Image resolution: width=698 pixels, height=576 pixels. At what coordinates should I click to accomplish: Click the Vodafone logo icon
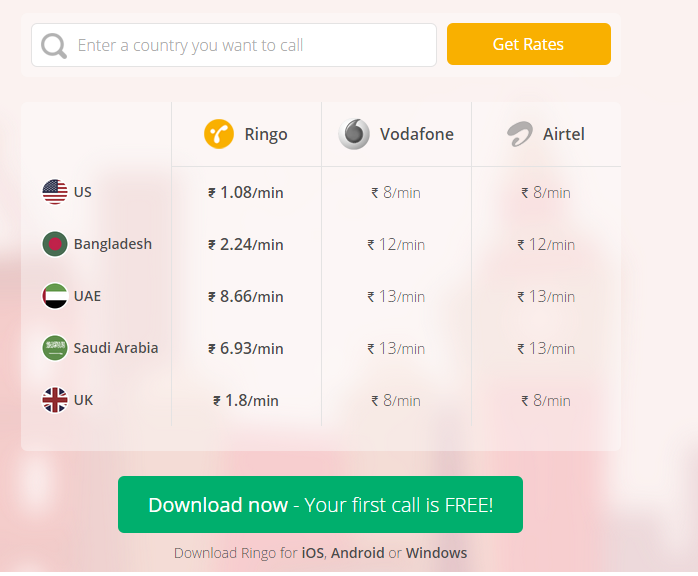[354, 134]
